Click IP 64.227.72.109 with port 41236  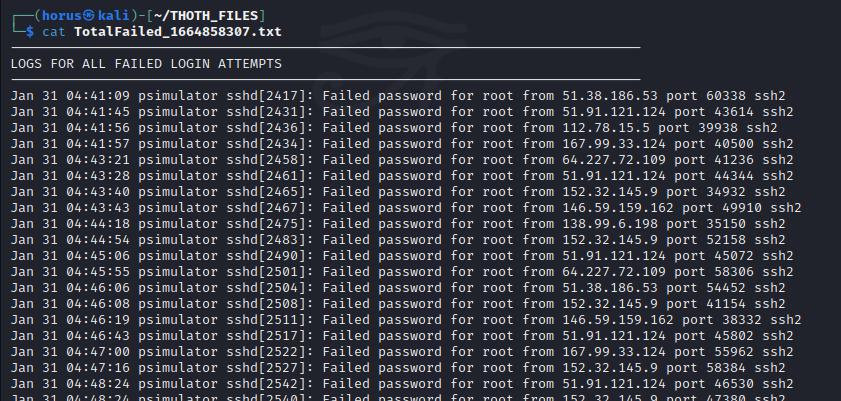click(x=614, y=160)
